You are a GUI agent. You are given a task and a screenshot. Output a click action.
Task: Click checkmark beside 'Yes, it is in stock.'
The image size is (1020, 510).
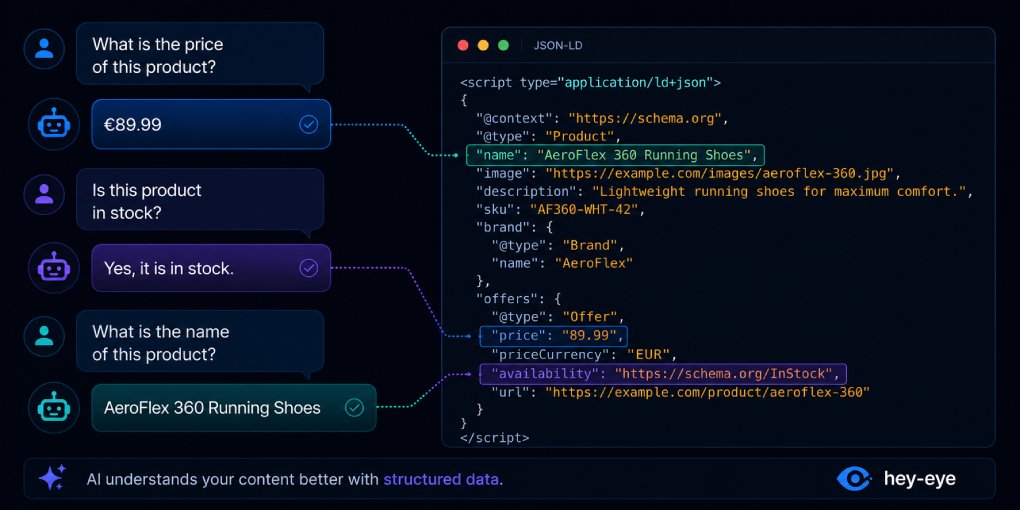308,268
